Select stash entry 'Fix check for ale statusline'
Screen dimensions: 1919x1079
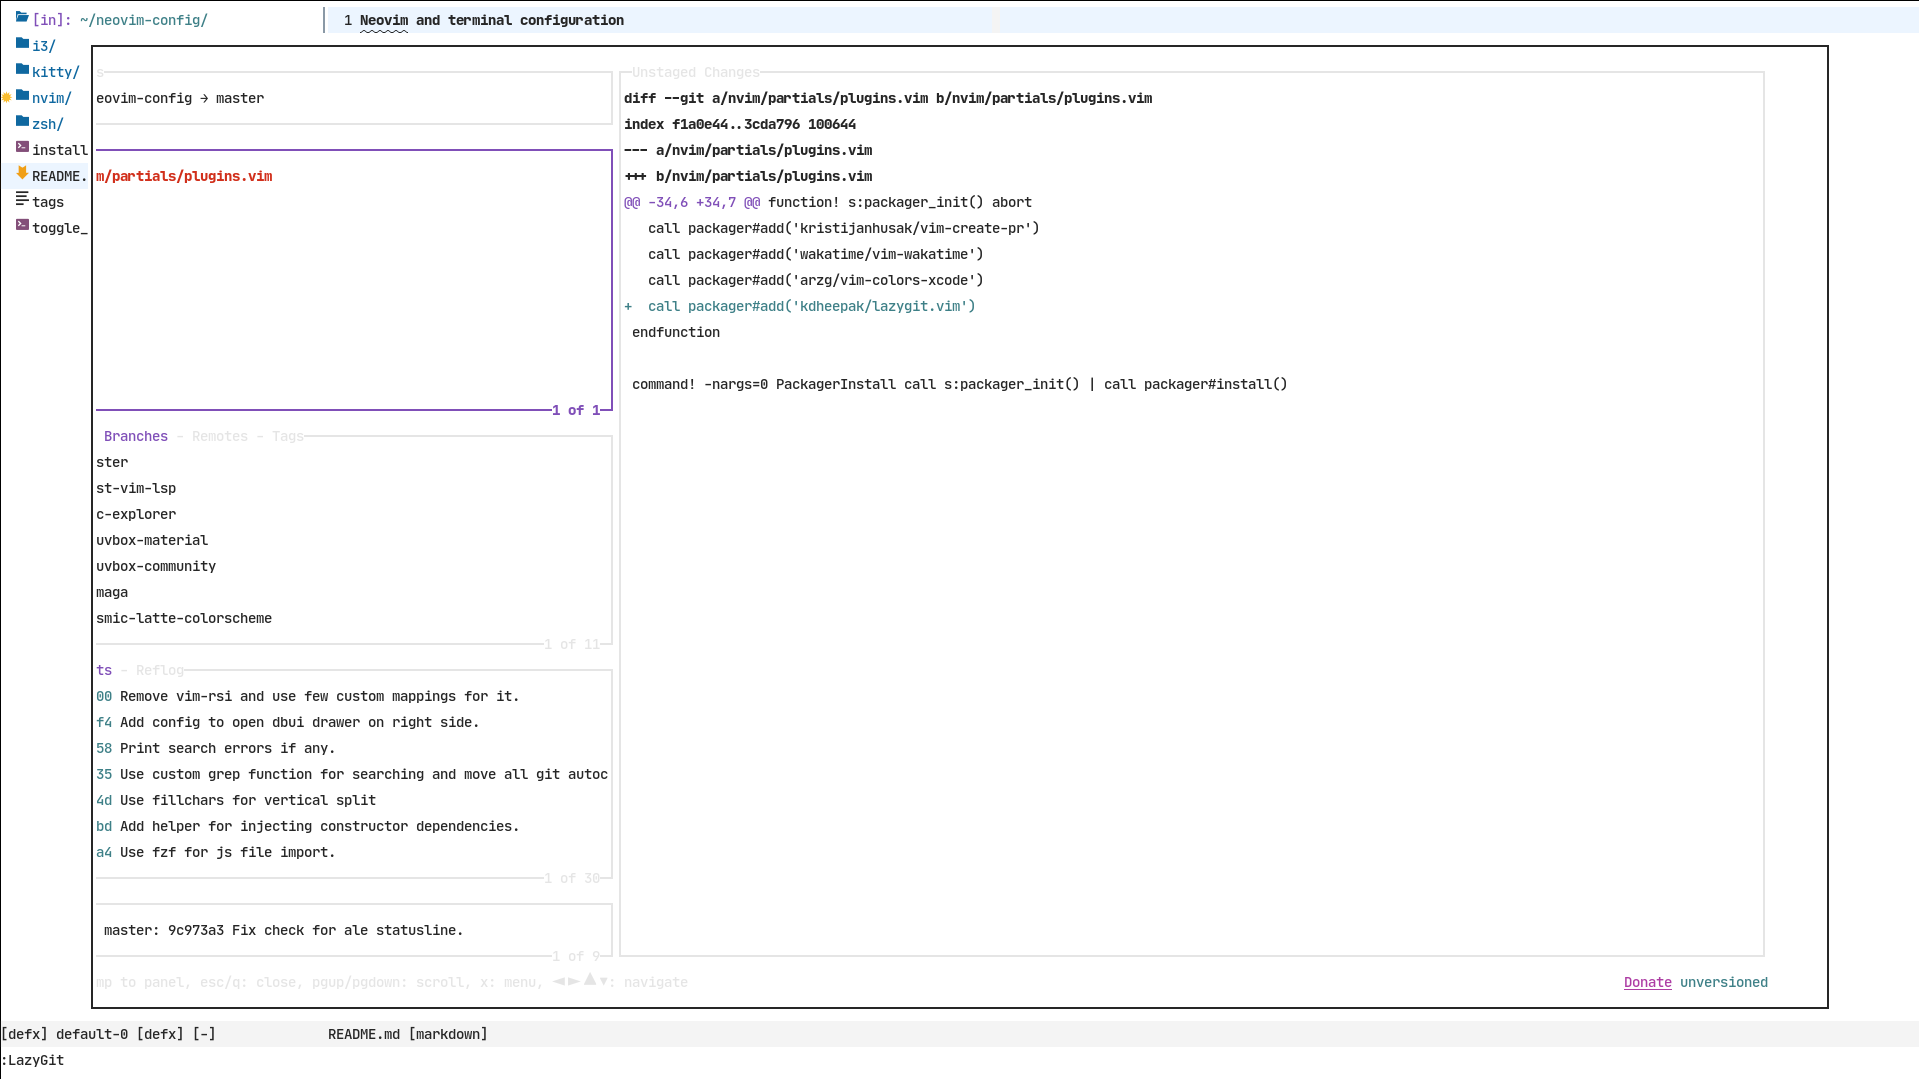point(284,930)
